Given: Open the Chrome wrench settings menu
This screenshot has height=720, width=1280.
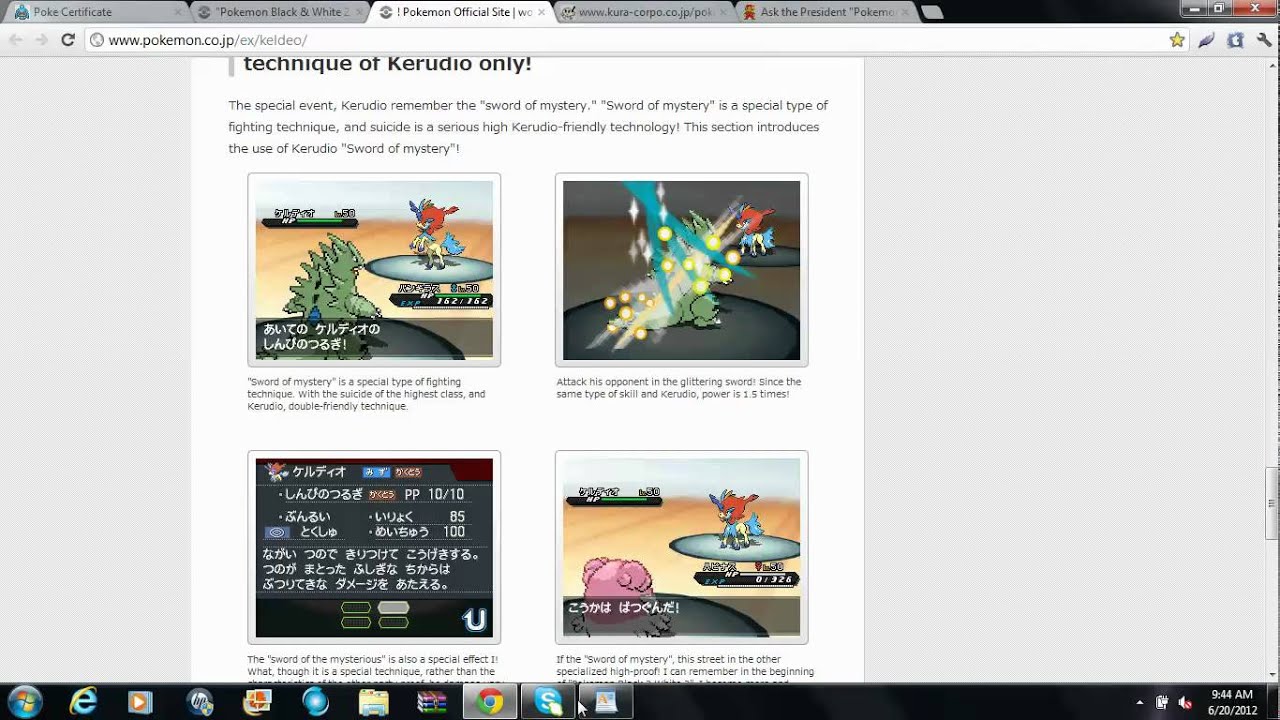Looking at the screenshot, I should [x=1265, y=40].
